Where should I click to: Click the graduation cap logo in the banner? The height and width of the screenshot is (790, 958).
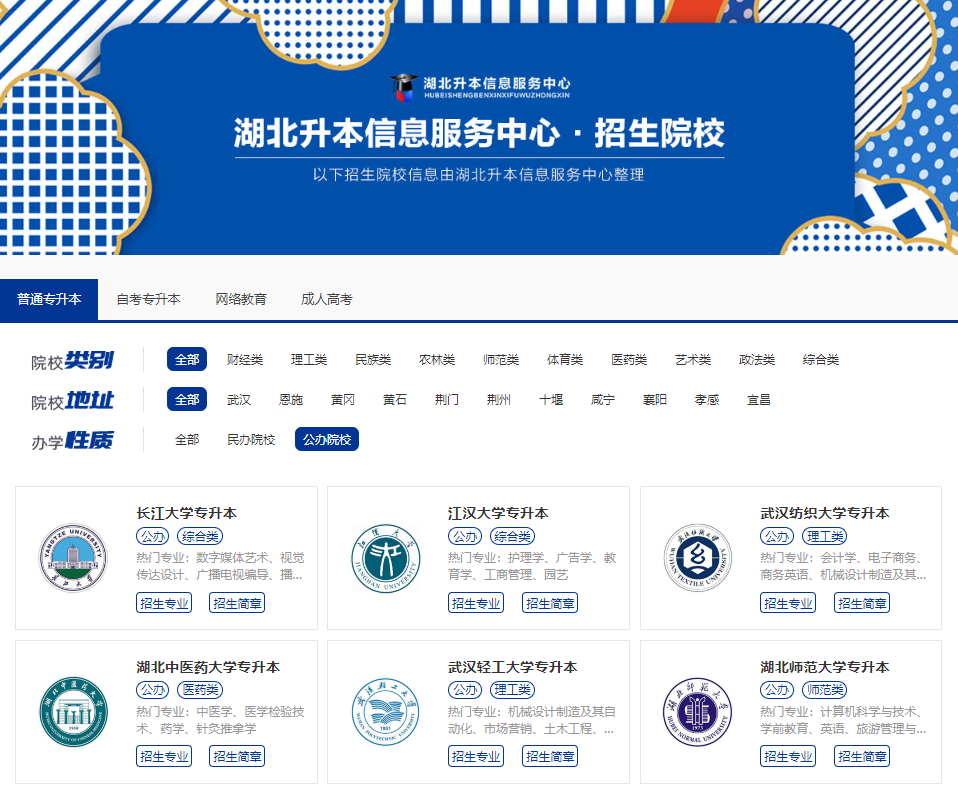pos(403,88)
